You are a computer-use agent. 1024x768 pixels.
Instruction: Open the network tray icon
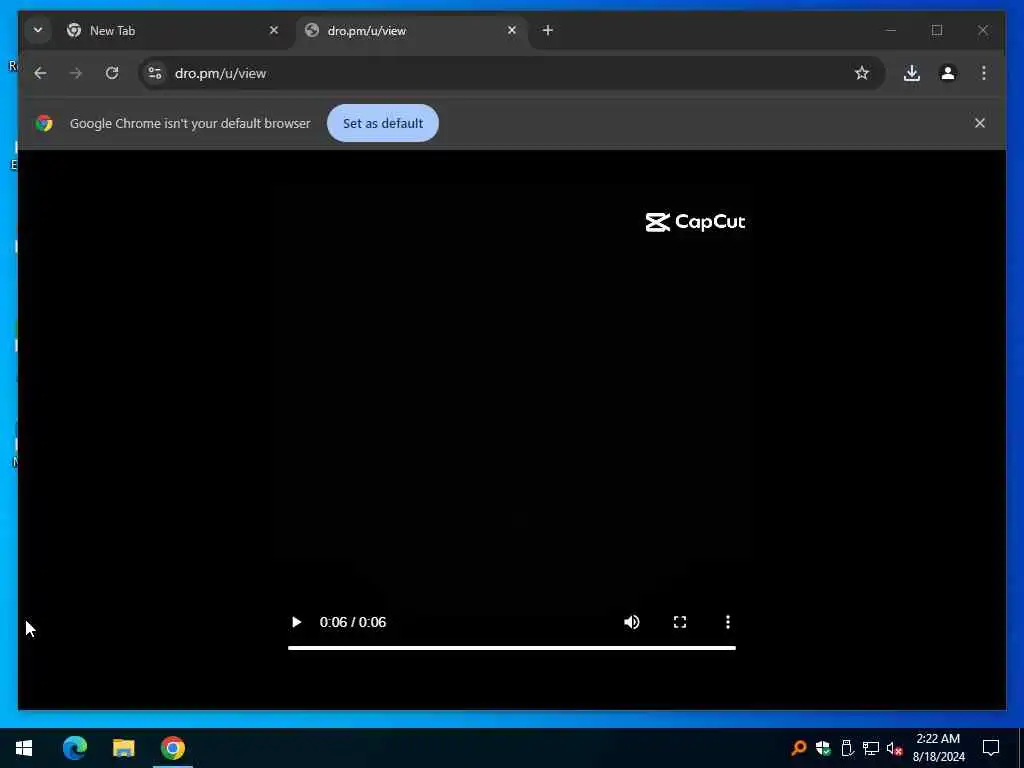pyautogui.click(x=871, y=748)
